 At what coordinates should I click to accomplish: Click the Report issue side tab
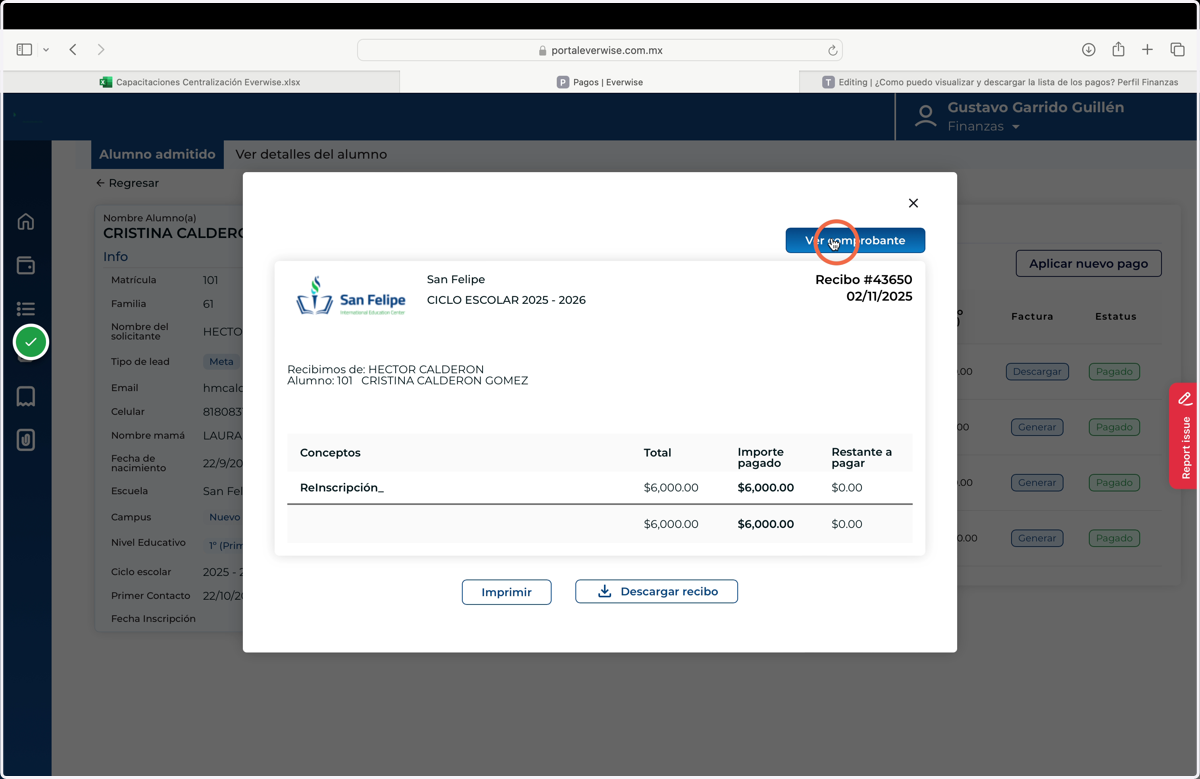[1184, 436]
